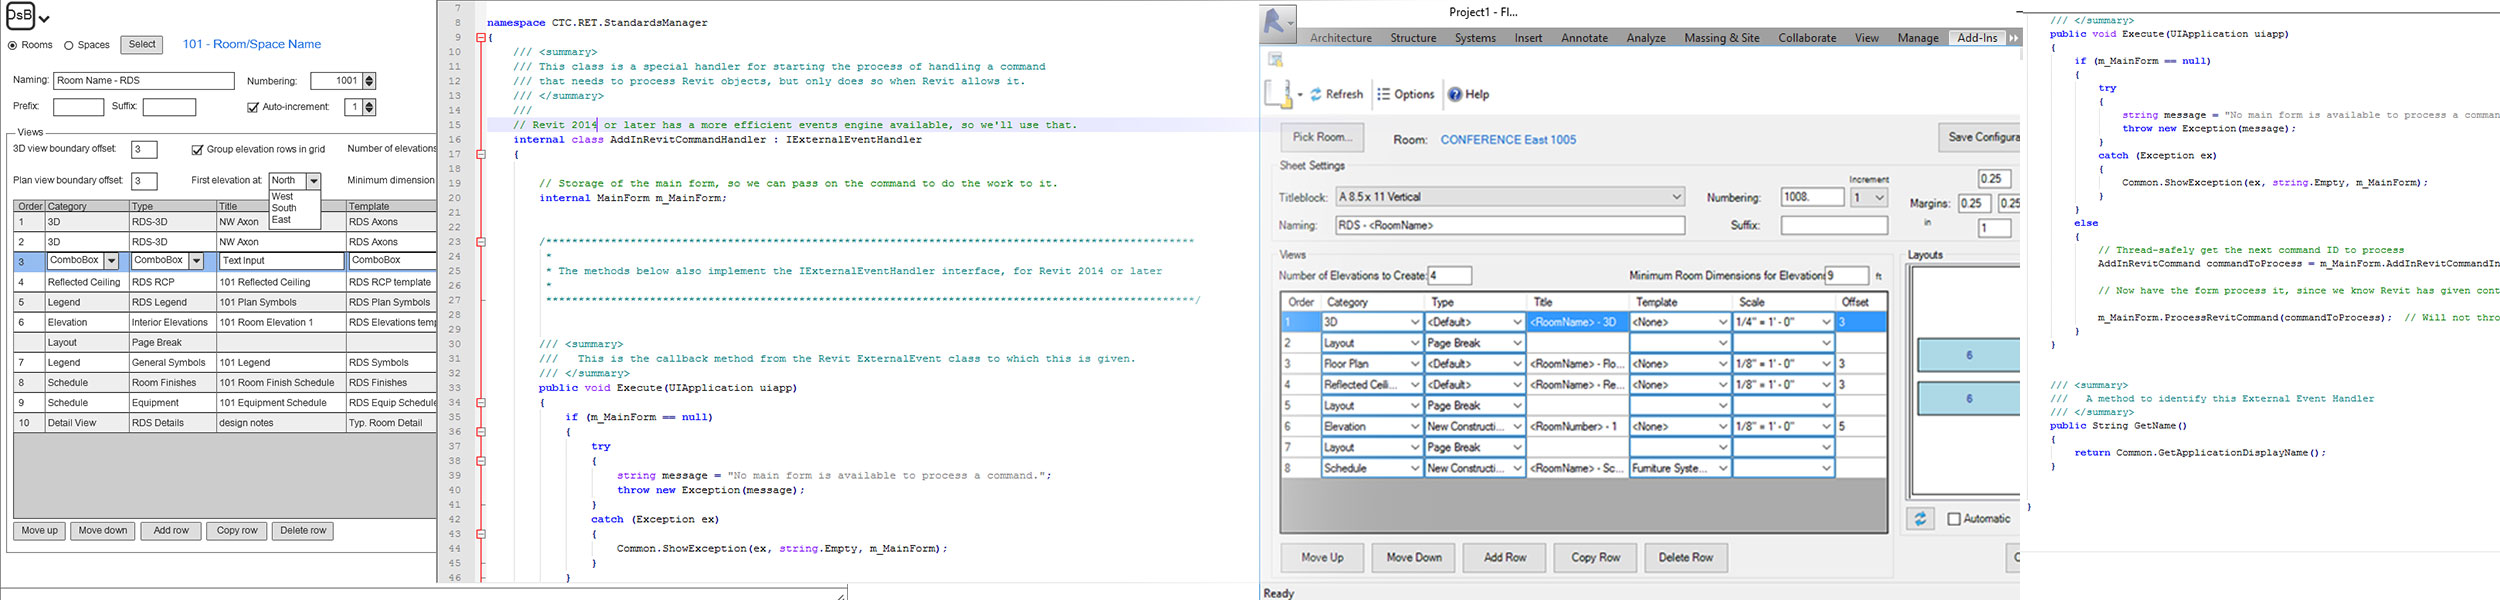The height and width of the screenshot is (600, 2500).
Task: Click the DsB logo icon
Action: [21, 16]
